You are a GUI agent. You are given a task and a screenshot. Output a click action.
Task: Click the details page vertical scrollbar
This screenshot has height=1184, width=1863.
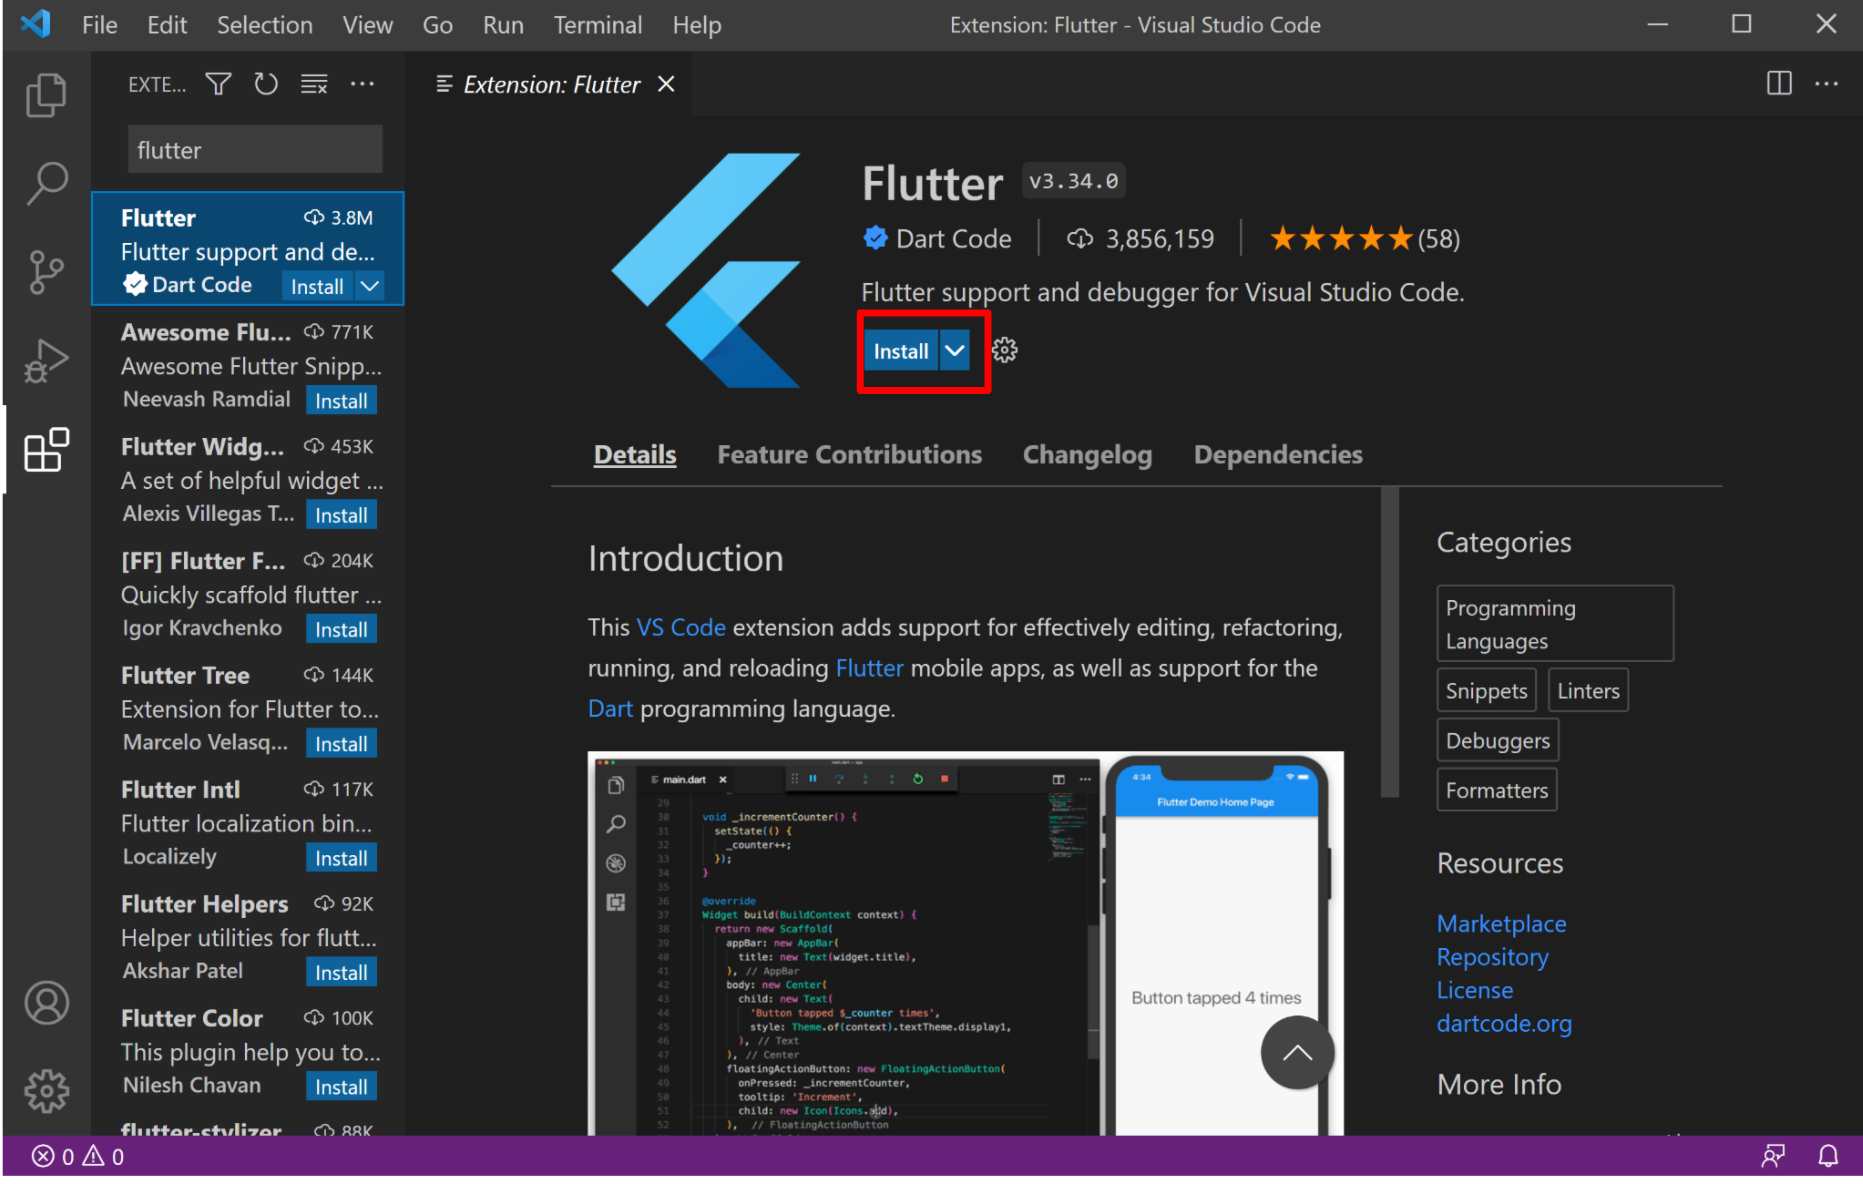pos(1389,642)
